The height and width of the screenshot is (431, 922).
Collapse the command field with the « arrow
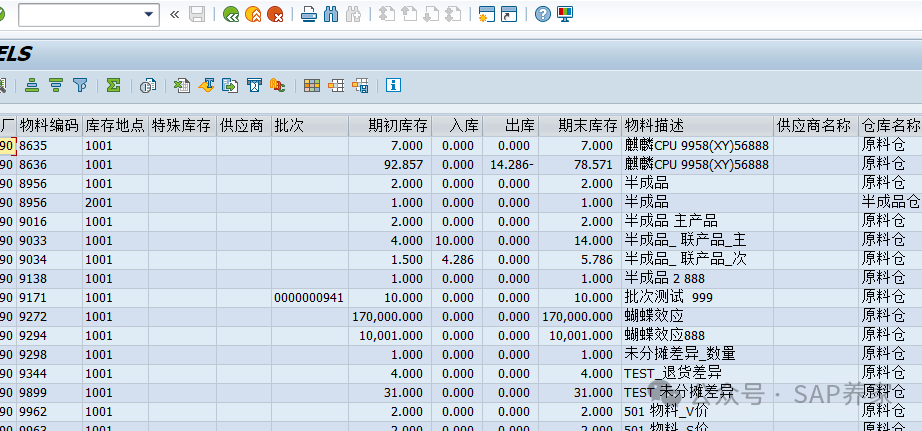pos(175,14)
